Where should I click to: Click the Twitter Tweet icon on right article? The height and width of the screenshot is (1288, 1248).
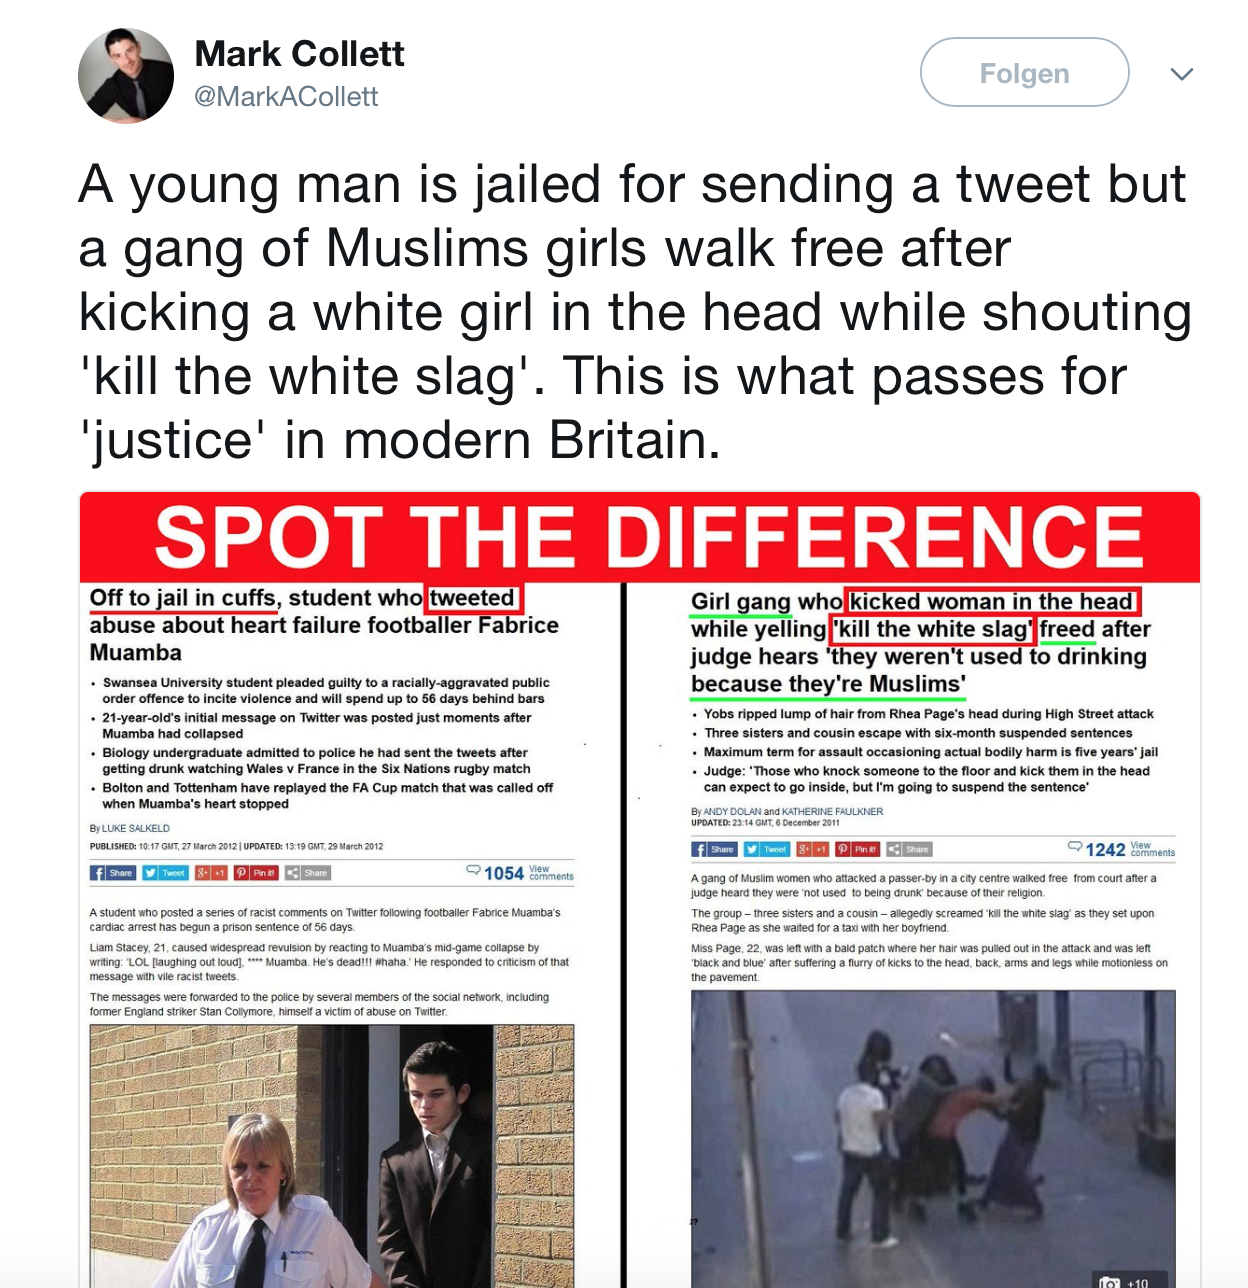pos(766,849)
